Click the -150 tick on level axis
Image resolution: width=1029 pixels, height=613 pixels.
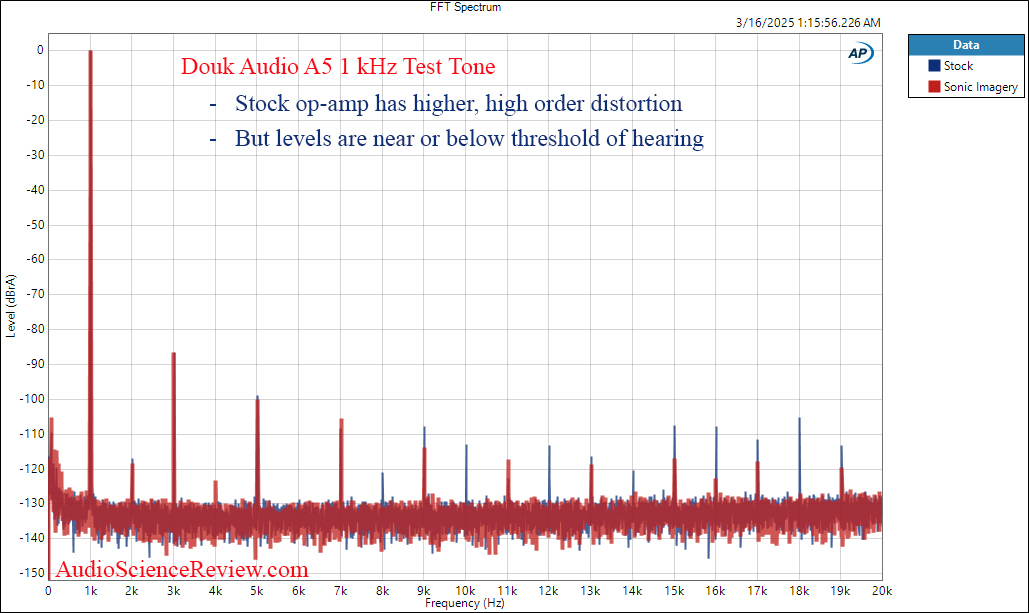[x=33, y=572]
